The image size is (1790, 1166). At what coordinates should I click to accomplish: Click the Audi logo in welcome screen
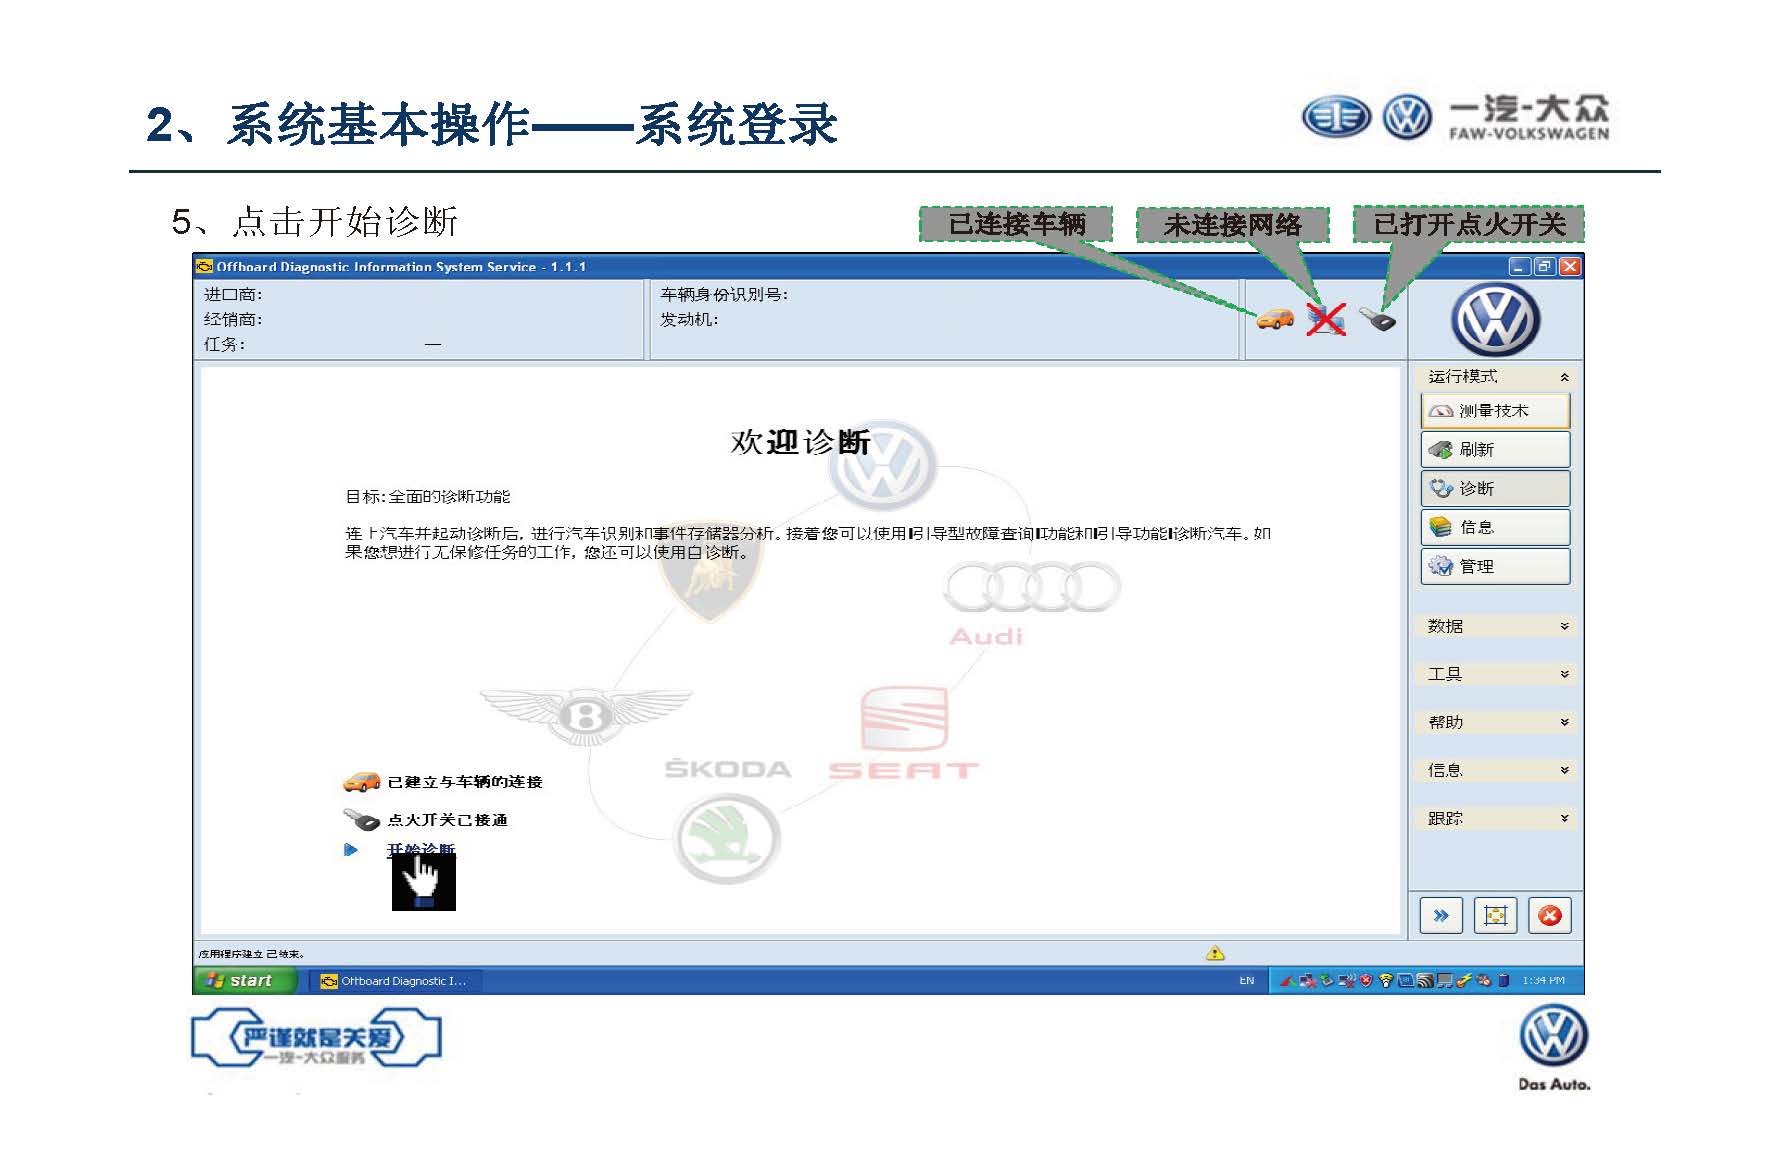pos(1032,603)
